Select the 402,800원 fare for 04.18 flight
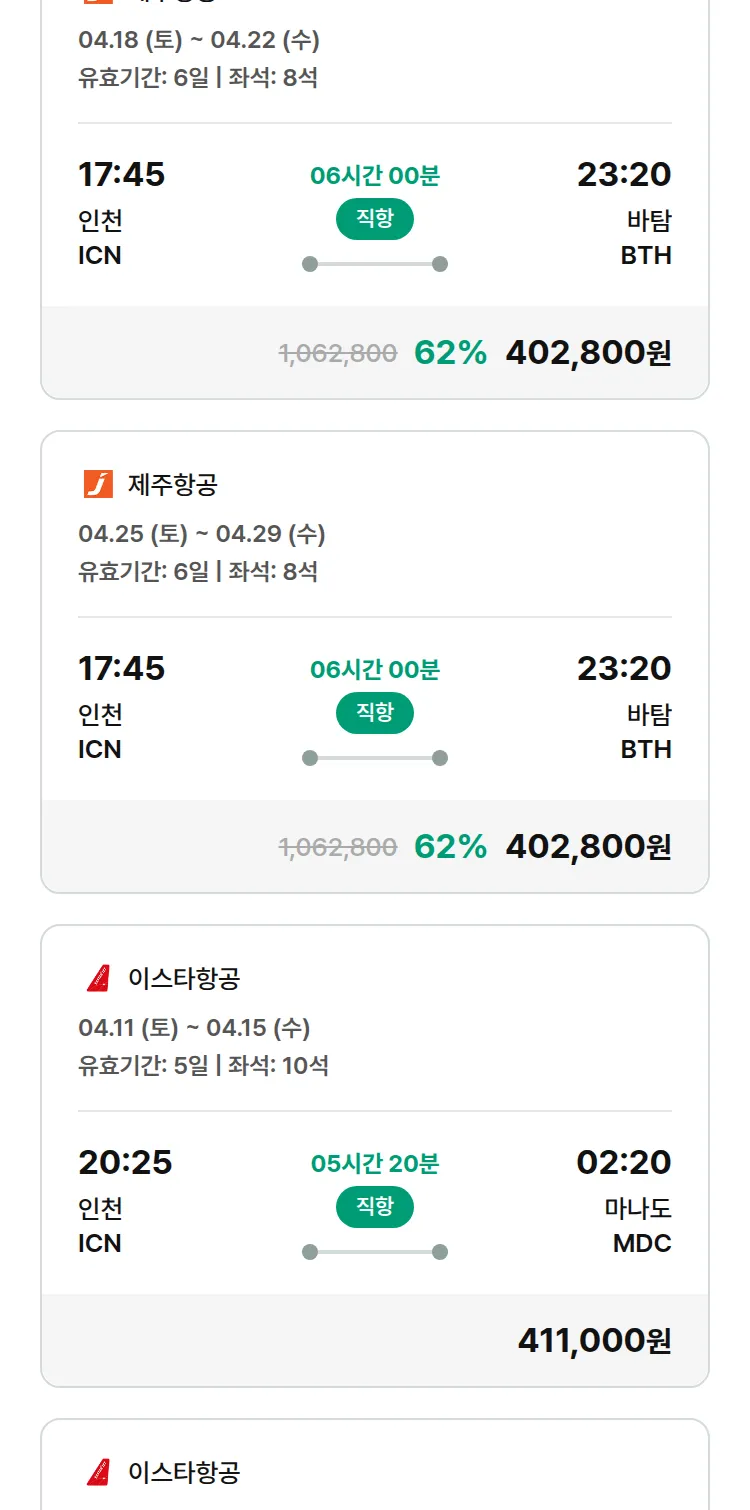The height and width of the screenshot is (1510, 750). (588, 352)
